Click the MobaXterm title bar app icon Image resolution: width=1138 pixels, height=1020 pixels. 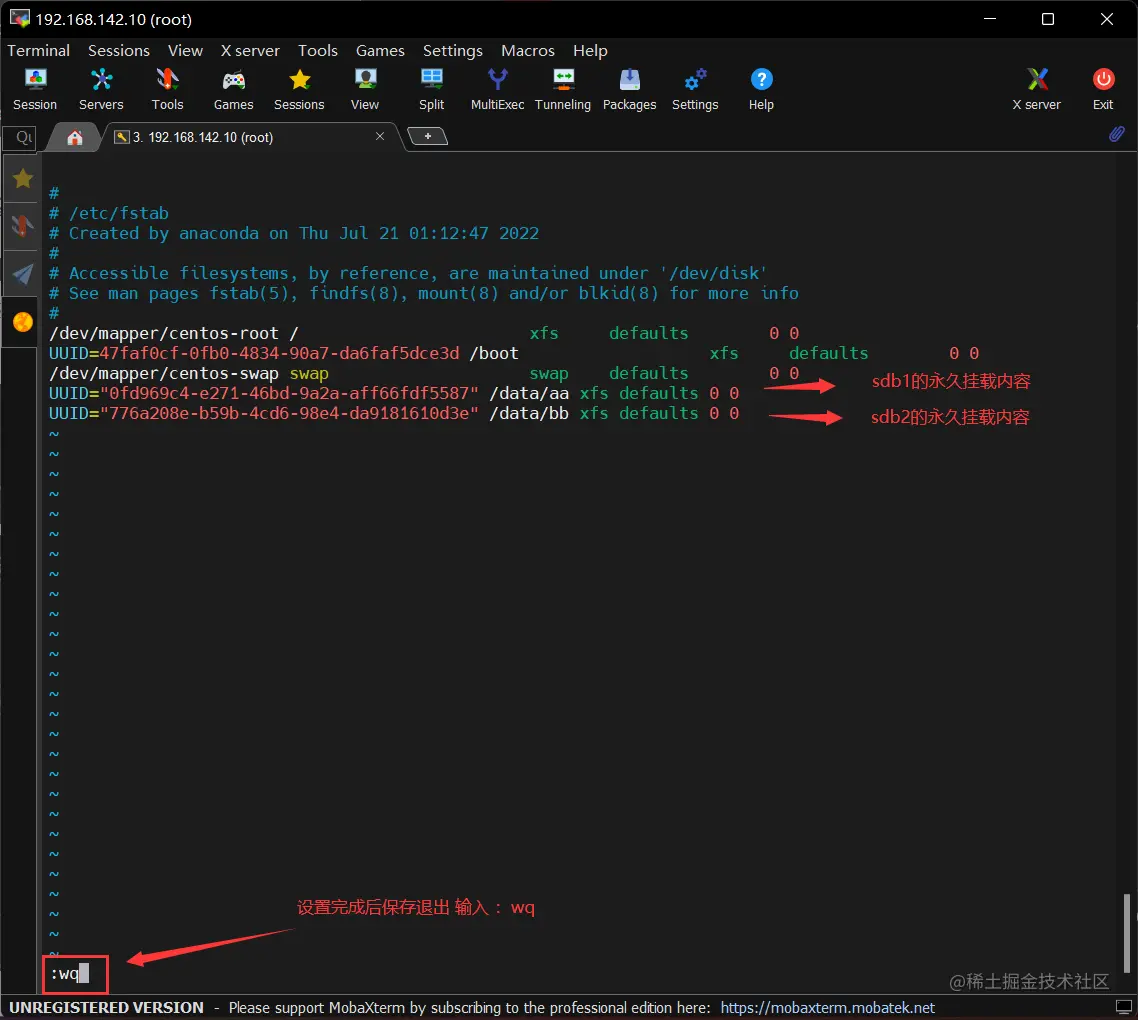(20, 18)
